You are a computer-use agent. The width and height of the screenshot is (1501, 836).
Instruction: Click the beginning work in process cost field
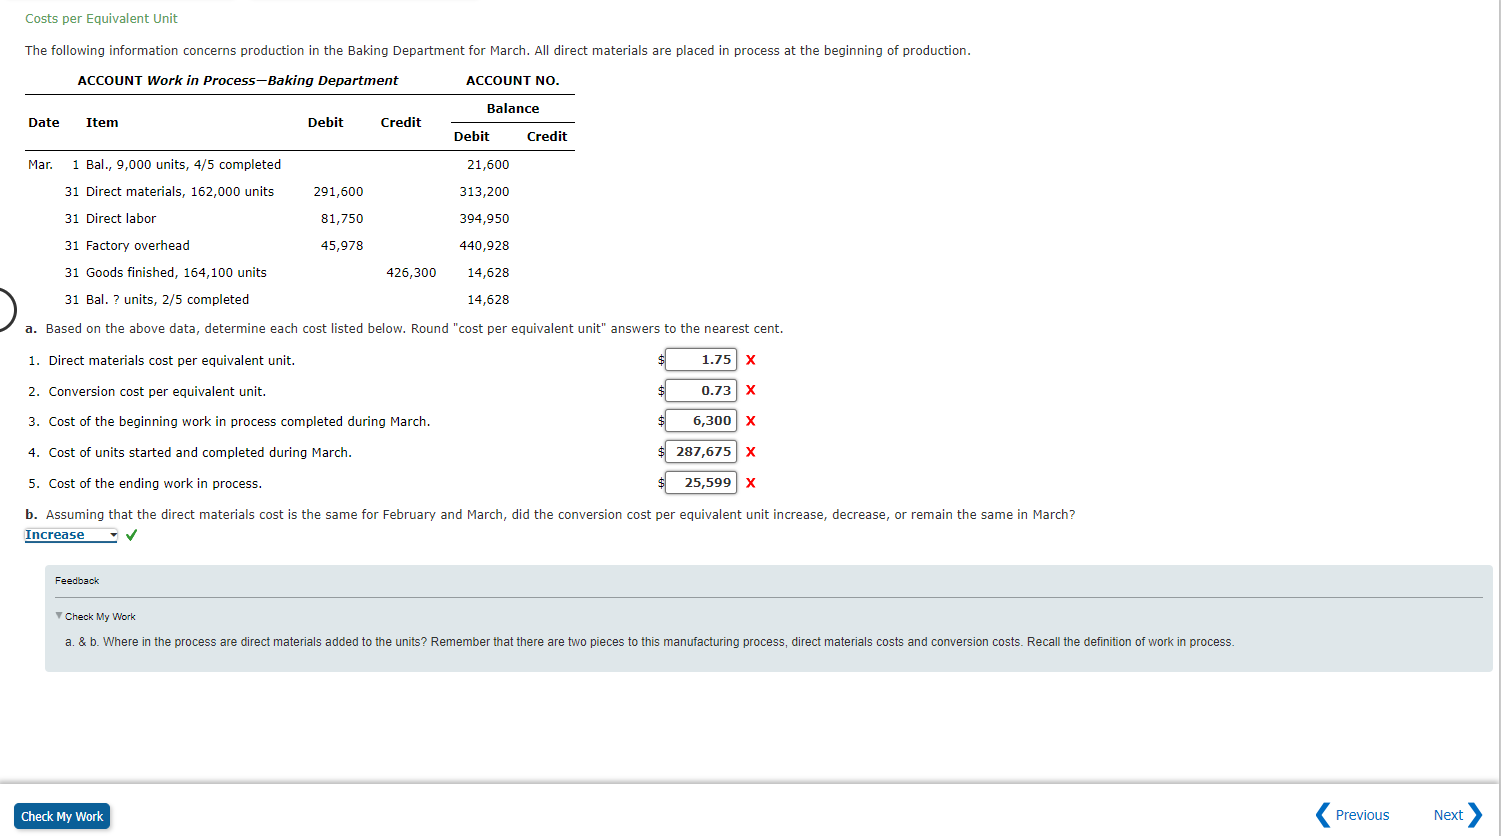point(700,421)
